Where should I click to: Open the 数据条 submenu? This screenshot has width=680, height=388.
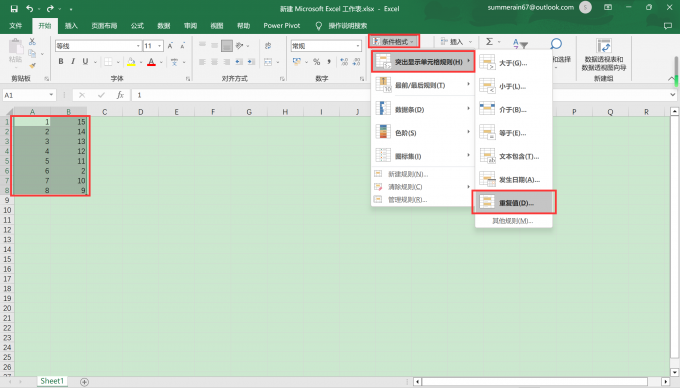(x=423, y=109)
